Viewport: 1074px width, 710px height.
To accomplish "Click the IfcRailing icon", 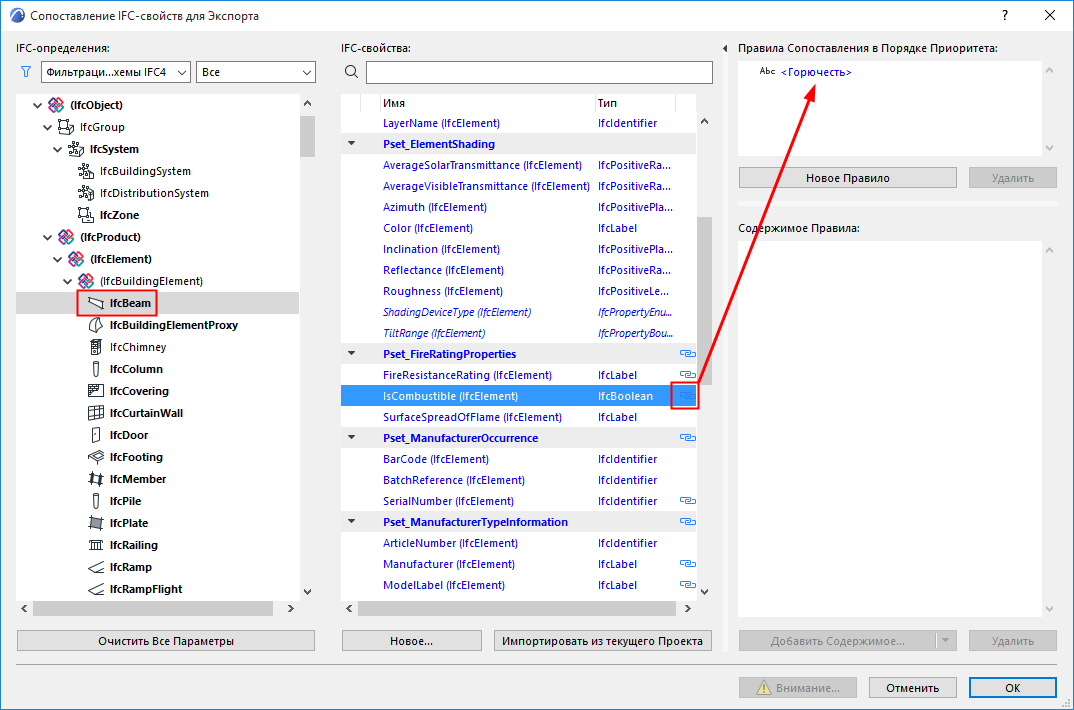I will [96, 544].
